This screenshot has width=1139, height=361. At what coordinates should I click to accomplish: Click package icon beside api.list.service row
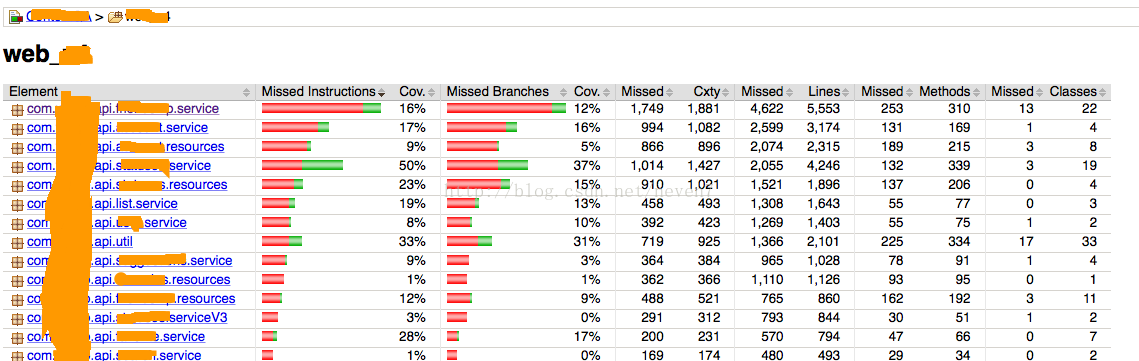tap(17, 204)
